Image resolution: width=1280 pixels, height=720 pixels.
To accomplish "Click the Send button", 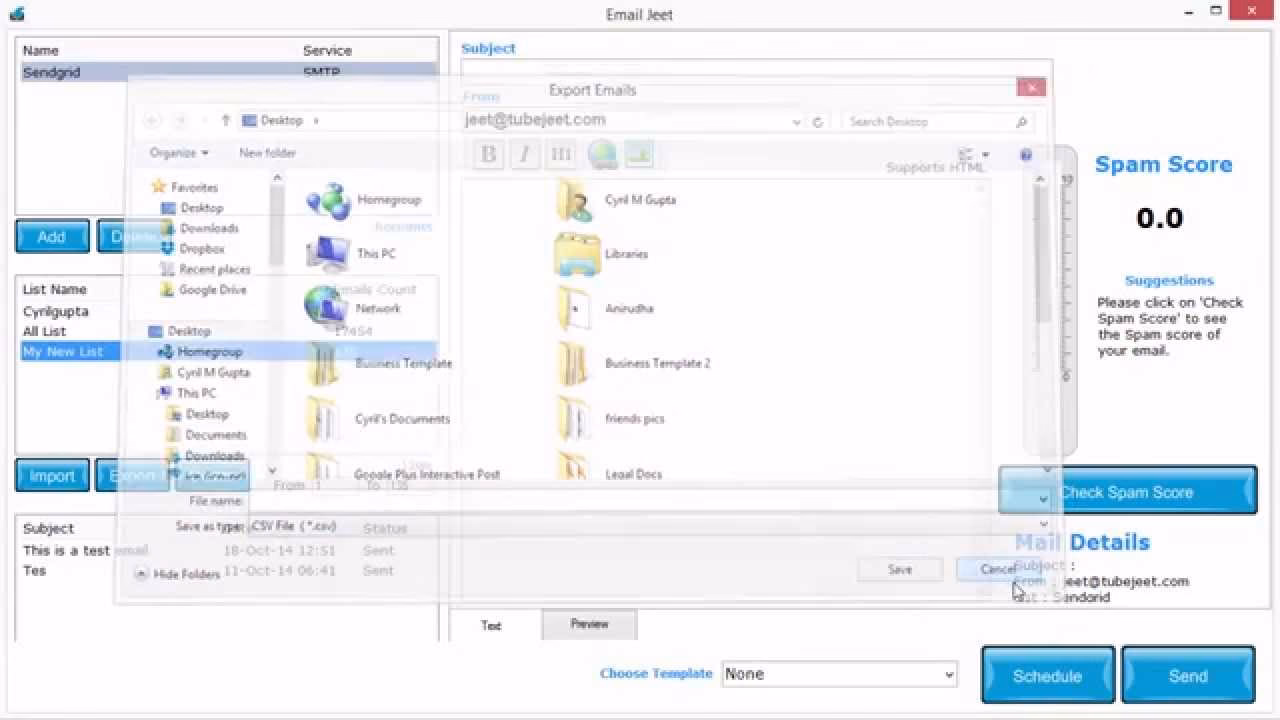I will click(x=1188, y=676).
